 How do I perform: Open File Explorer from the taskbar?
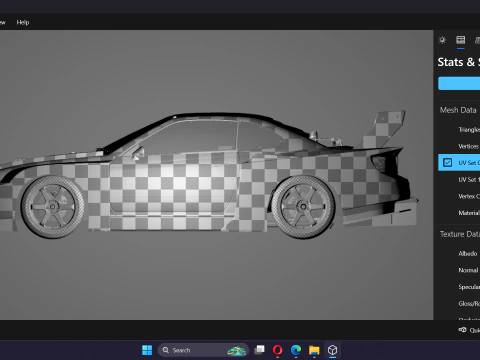pyautogui.click(x=314, y=350)
